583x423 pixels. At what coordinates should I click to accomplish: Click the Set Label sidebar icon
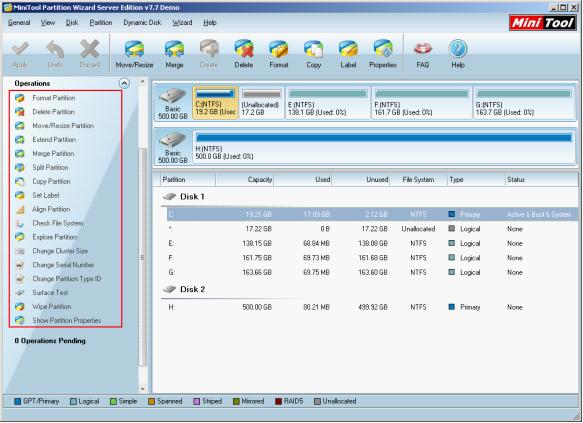pyautogui.click(x=20, y=196)
